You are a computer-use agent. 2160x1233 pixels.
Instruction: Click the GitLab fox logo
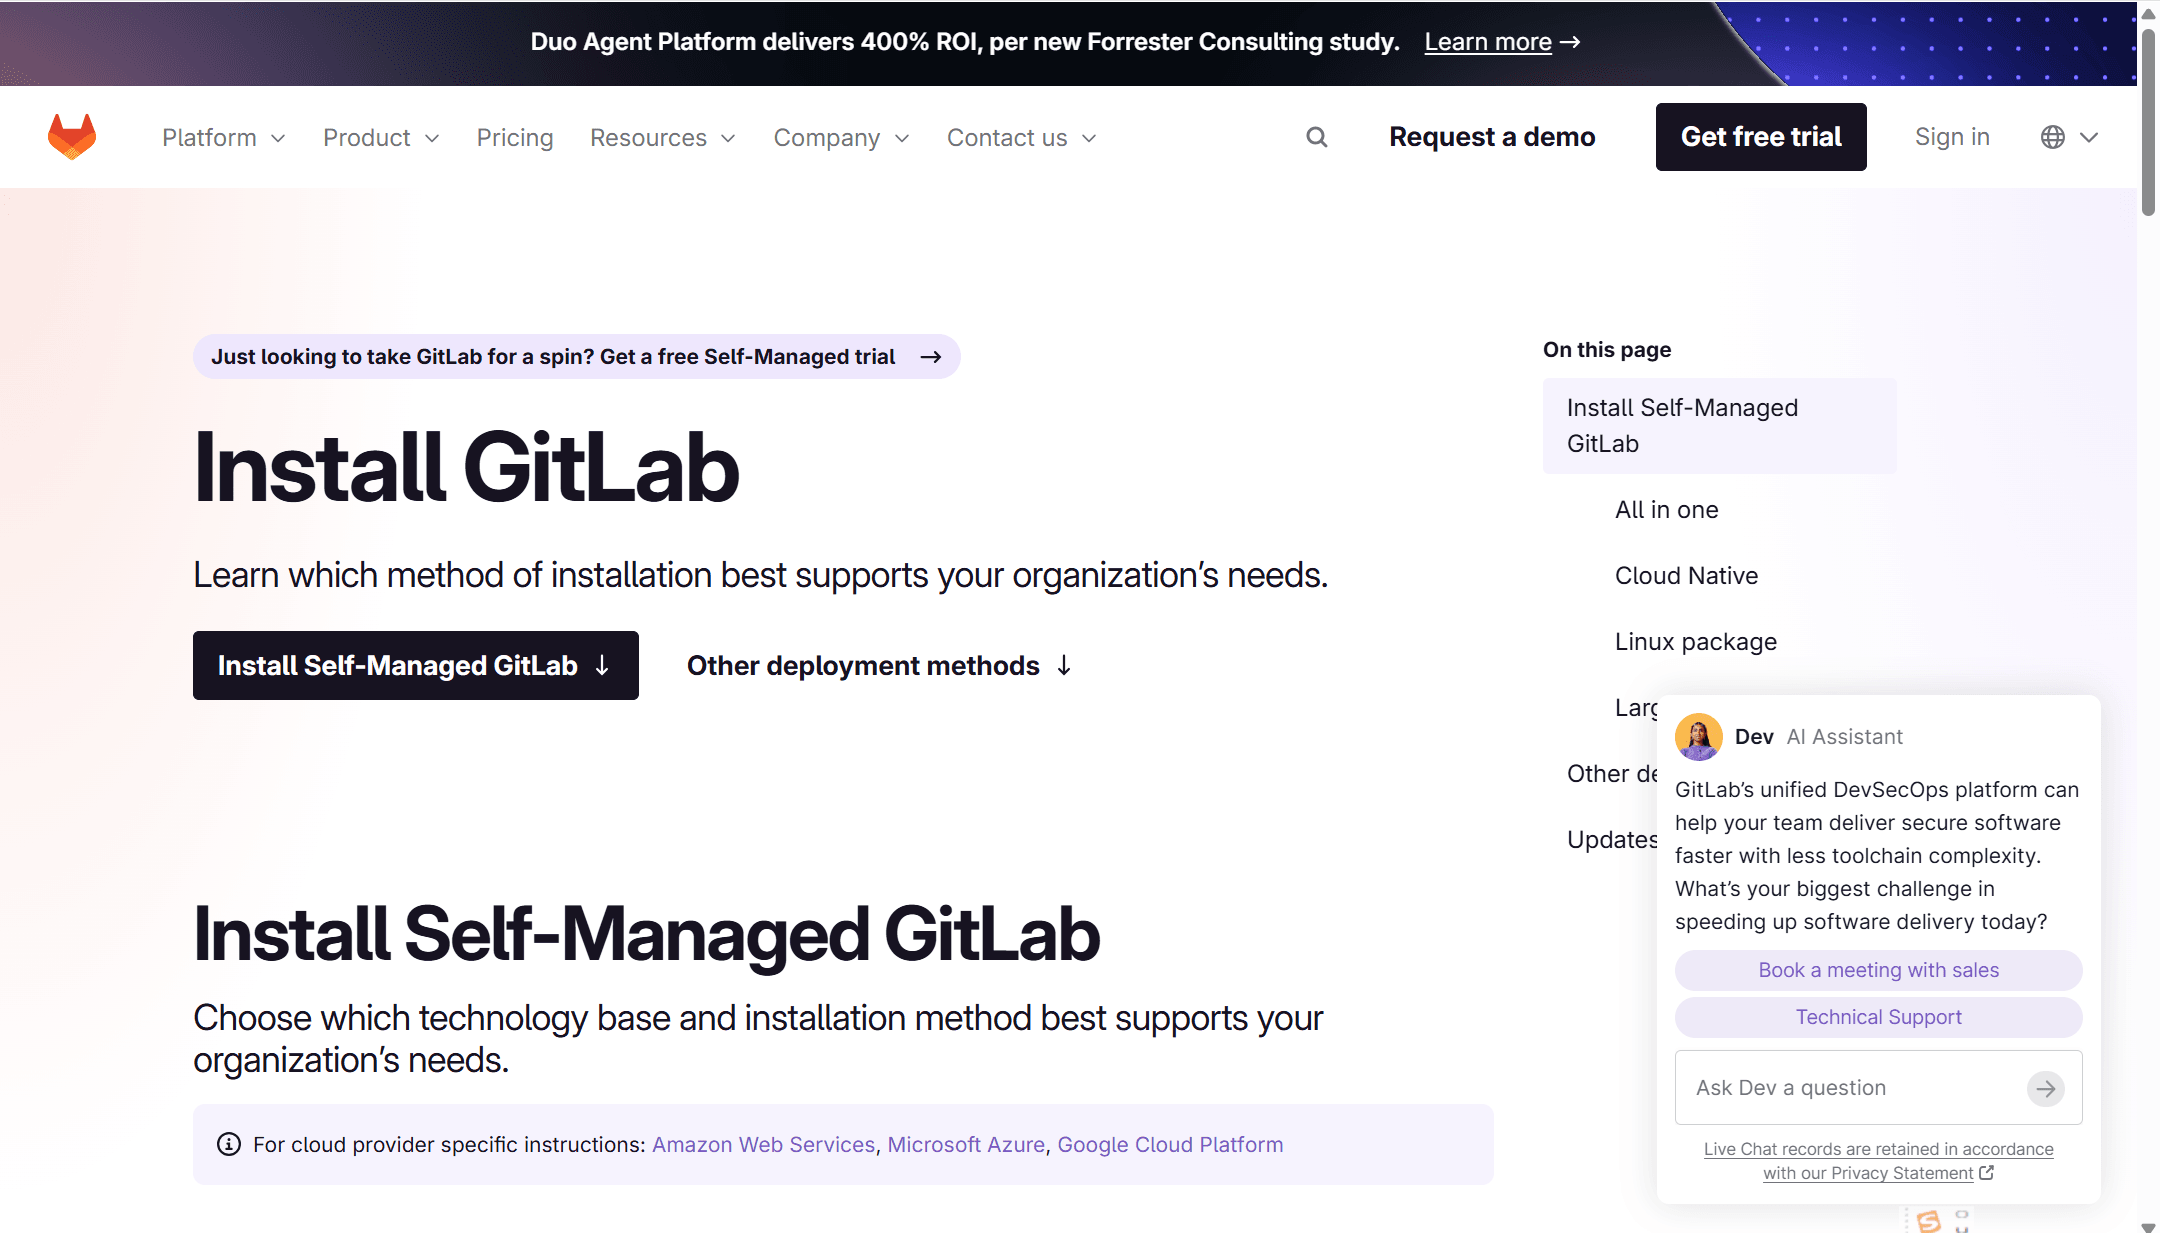72,137
